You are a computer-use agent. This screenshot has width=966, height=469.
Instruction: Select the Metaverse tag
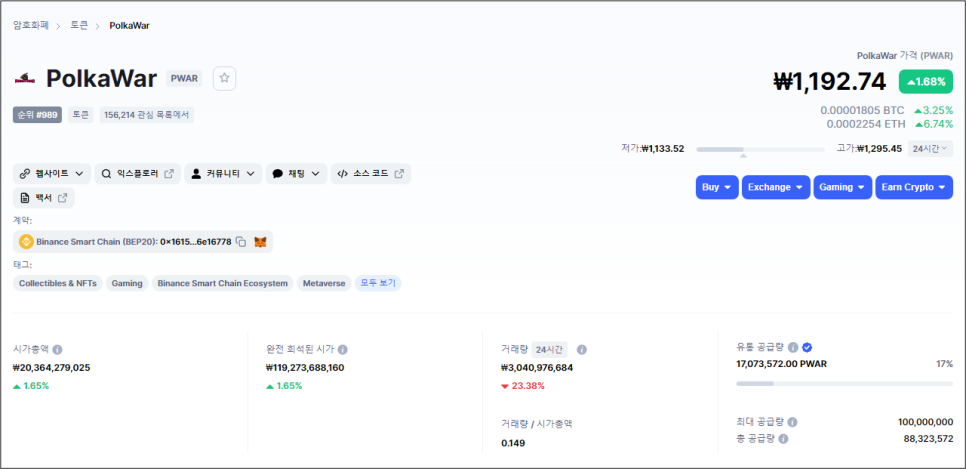pyautogui.click(x=324, y=283)
